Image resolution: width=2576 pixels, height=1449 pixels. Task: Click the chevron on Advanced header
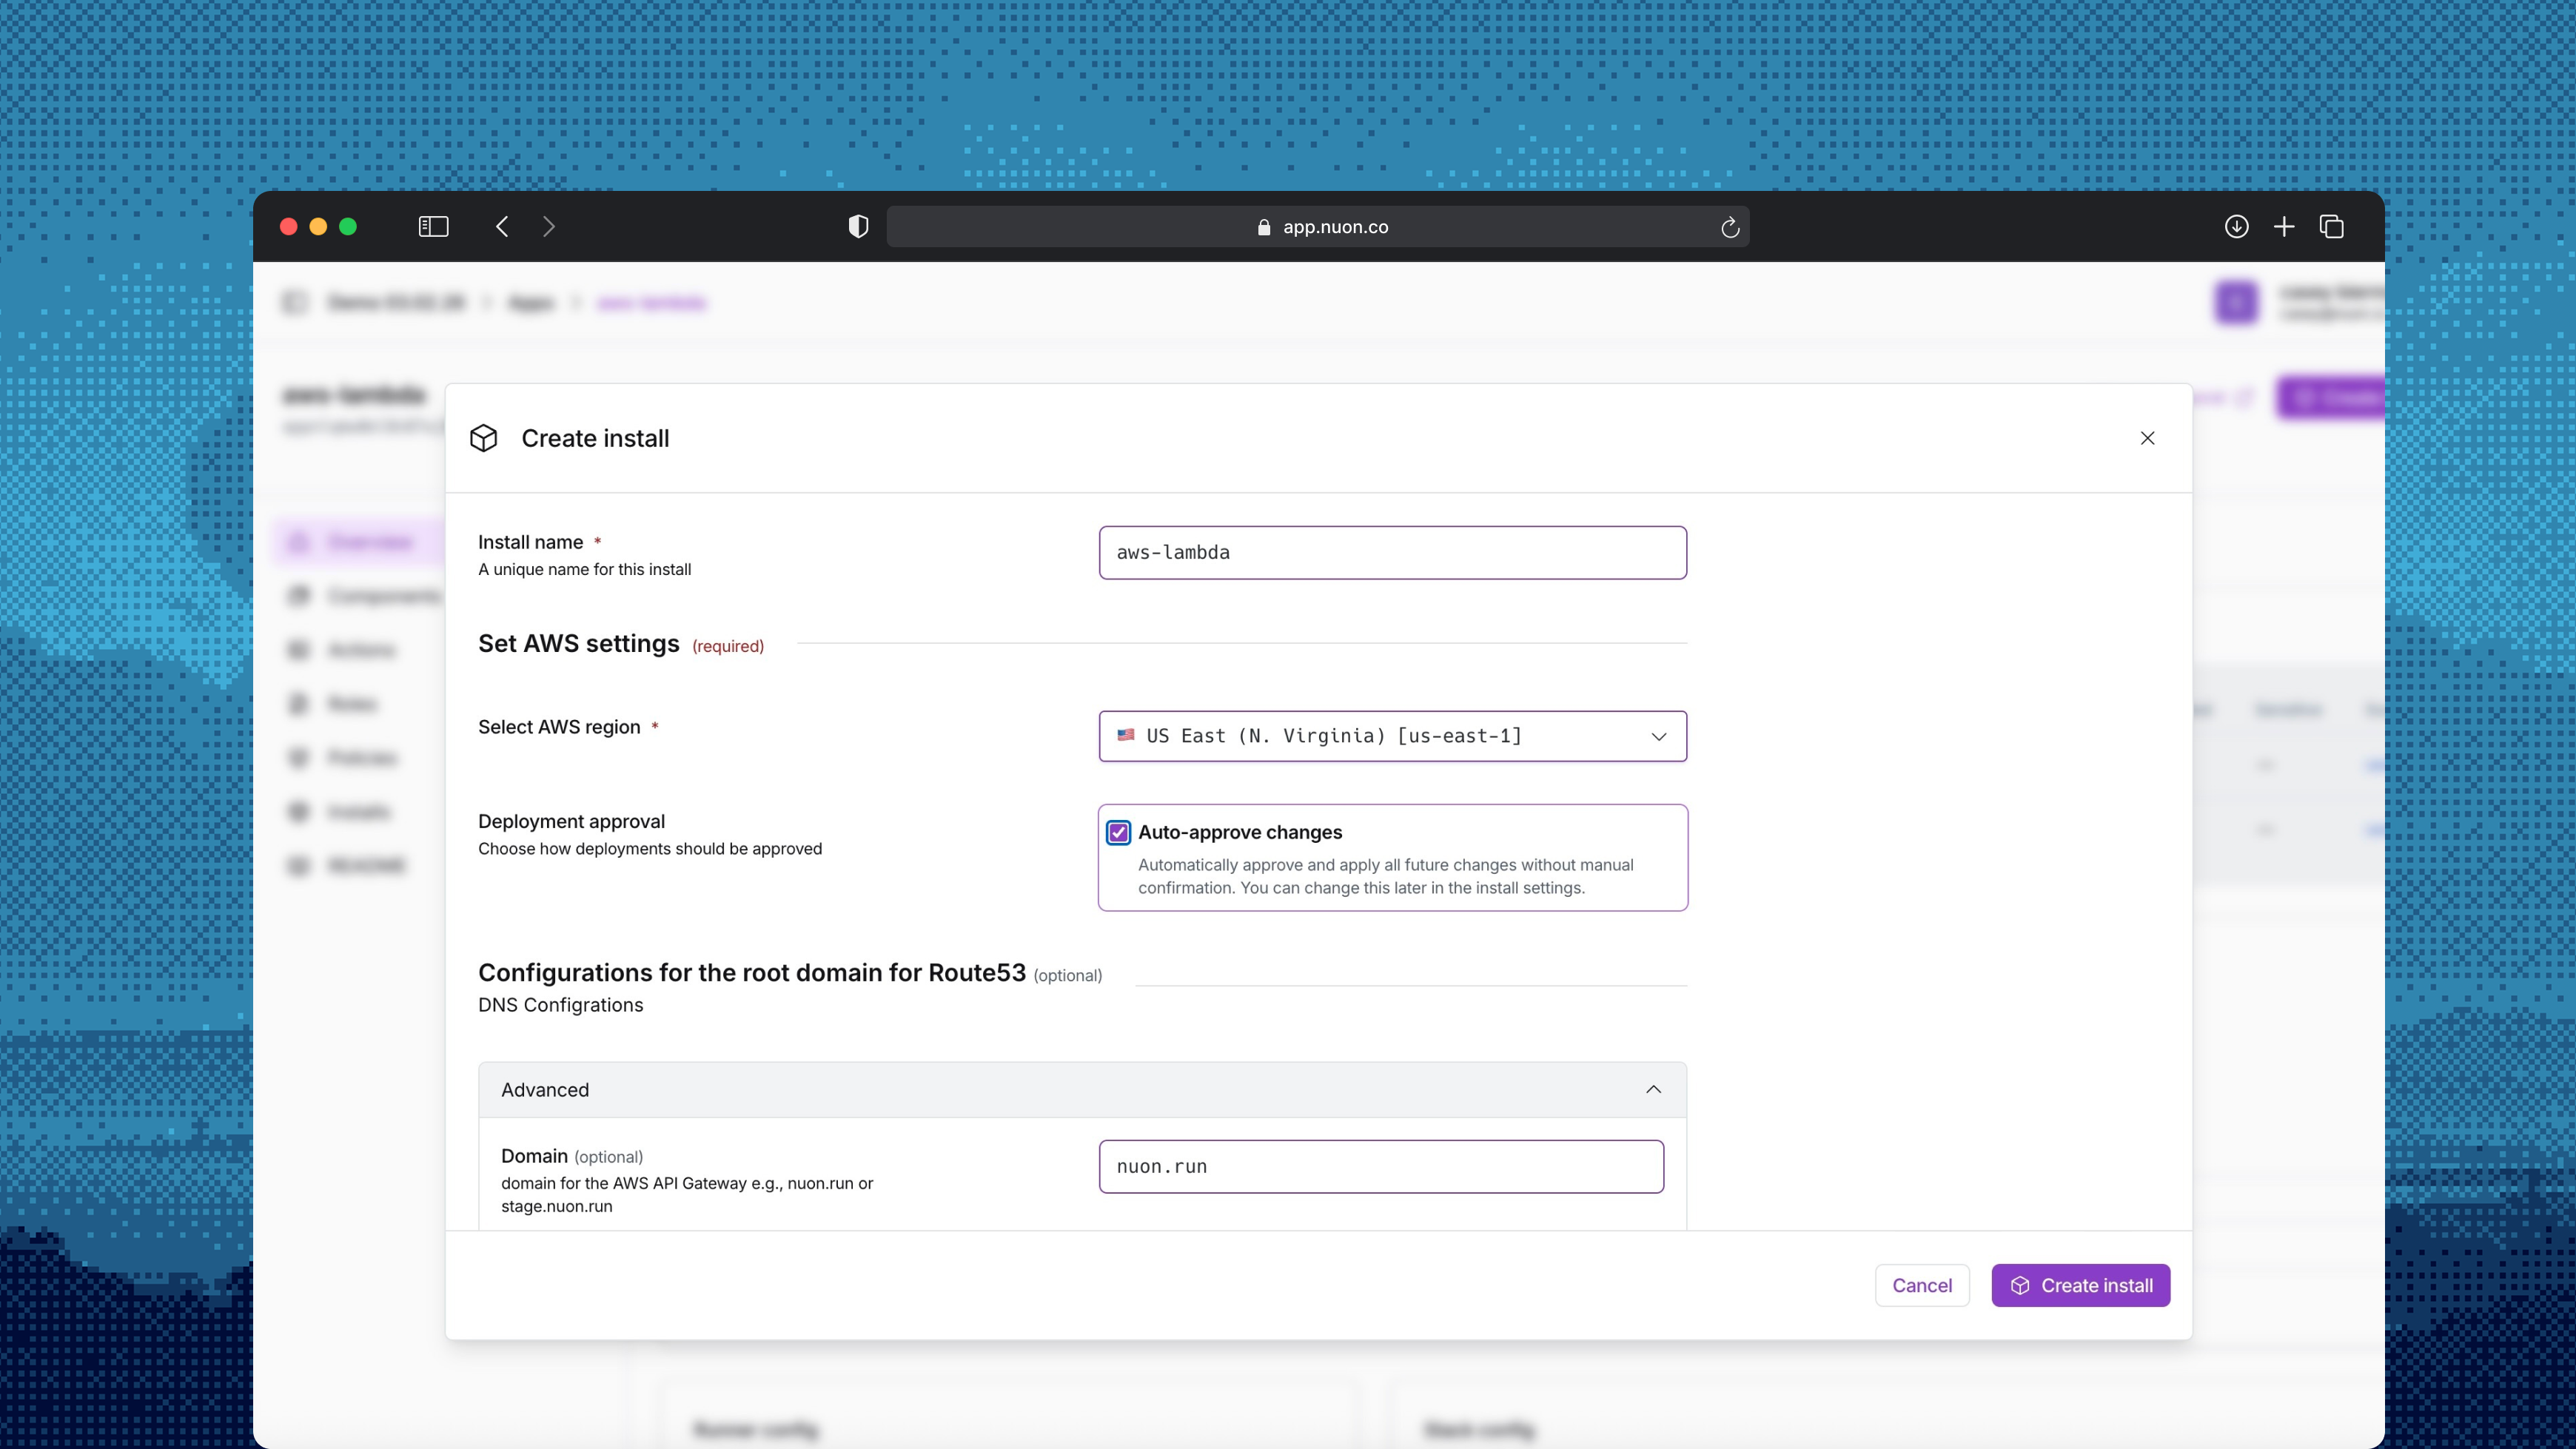tap(1653, 1090)
